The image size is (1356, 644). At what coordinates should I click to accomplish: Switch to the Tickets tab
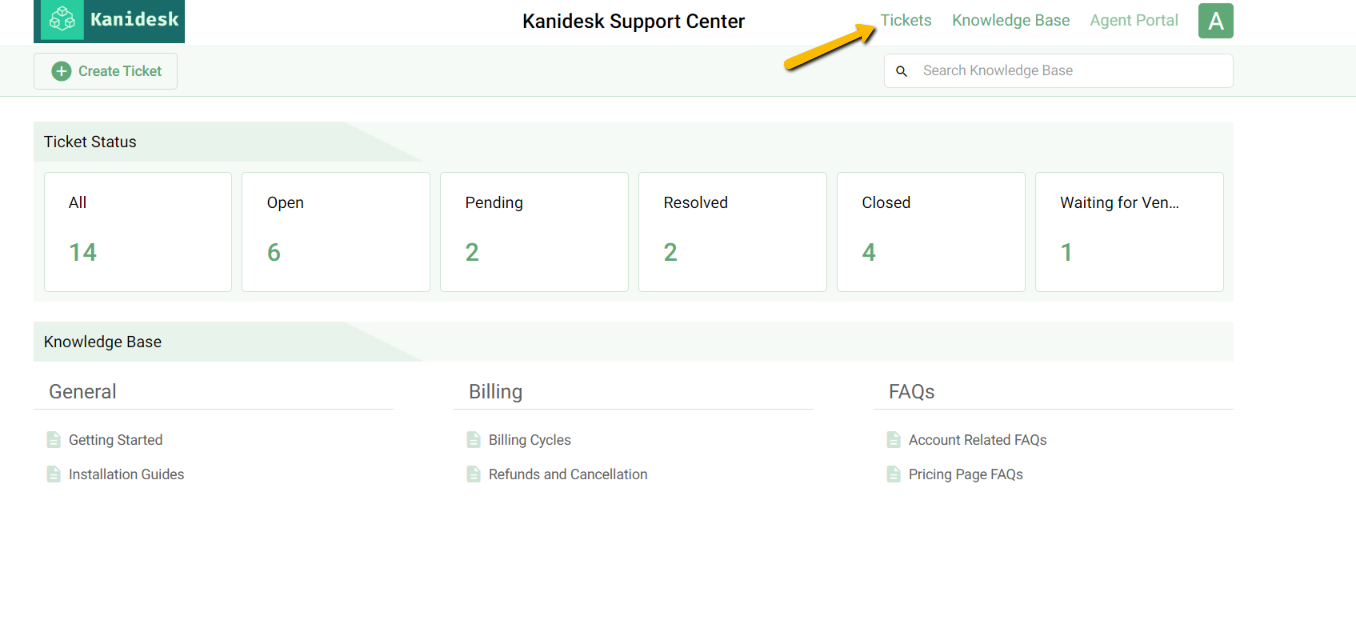coord(905,20)
